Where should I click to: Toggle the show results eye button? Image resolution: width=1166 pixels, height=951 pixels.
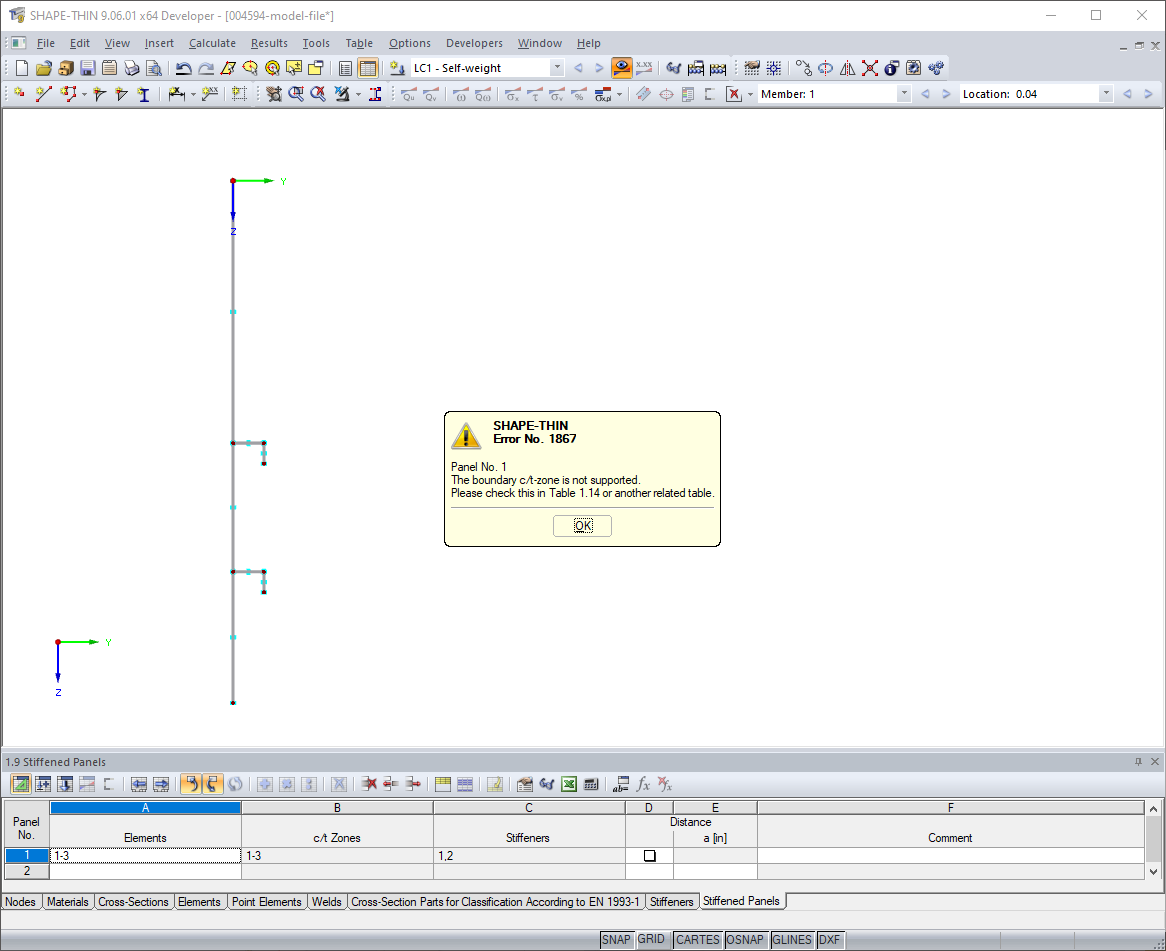click(622, 68)
